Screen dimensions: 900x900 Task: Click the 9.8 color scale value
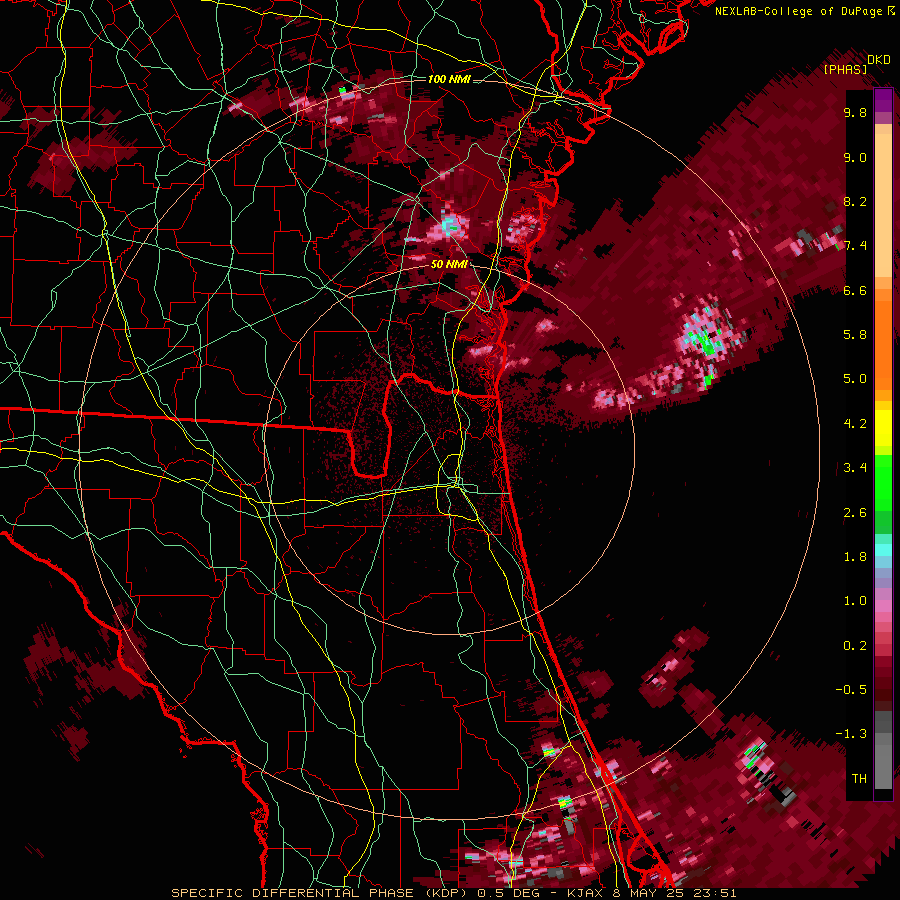point(855,113)
